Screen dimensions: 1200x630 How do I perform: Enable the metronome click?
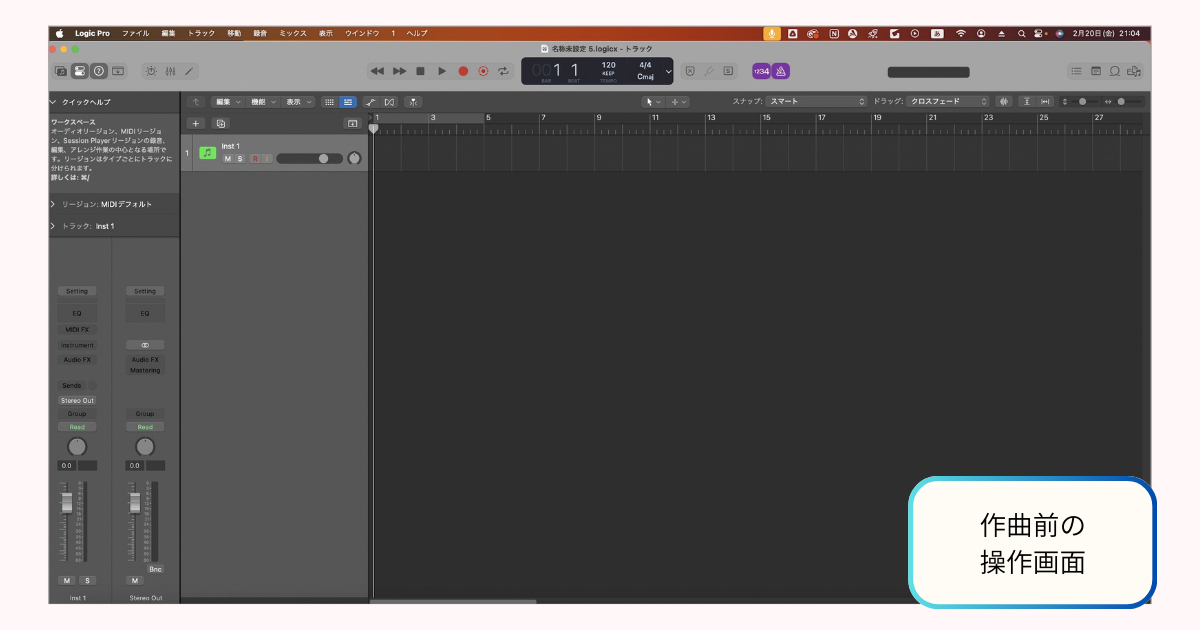781,71
